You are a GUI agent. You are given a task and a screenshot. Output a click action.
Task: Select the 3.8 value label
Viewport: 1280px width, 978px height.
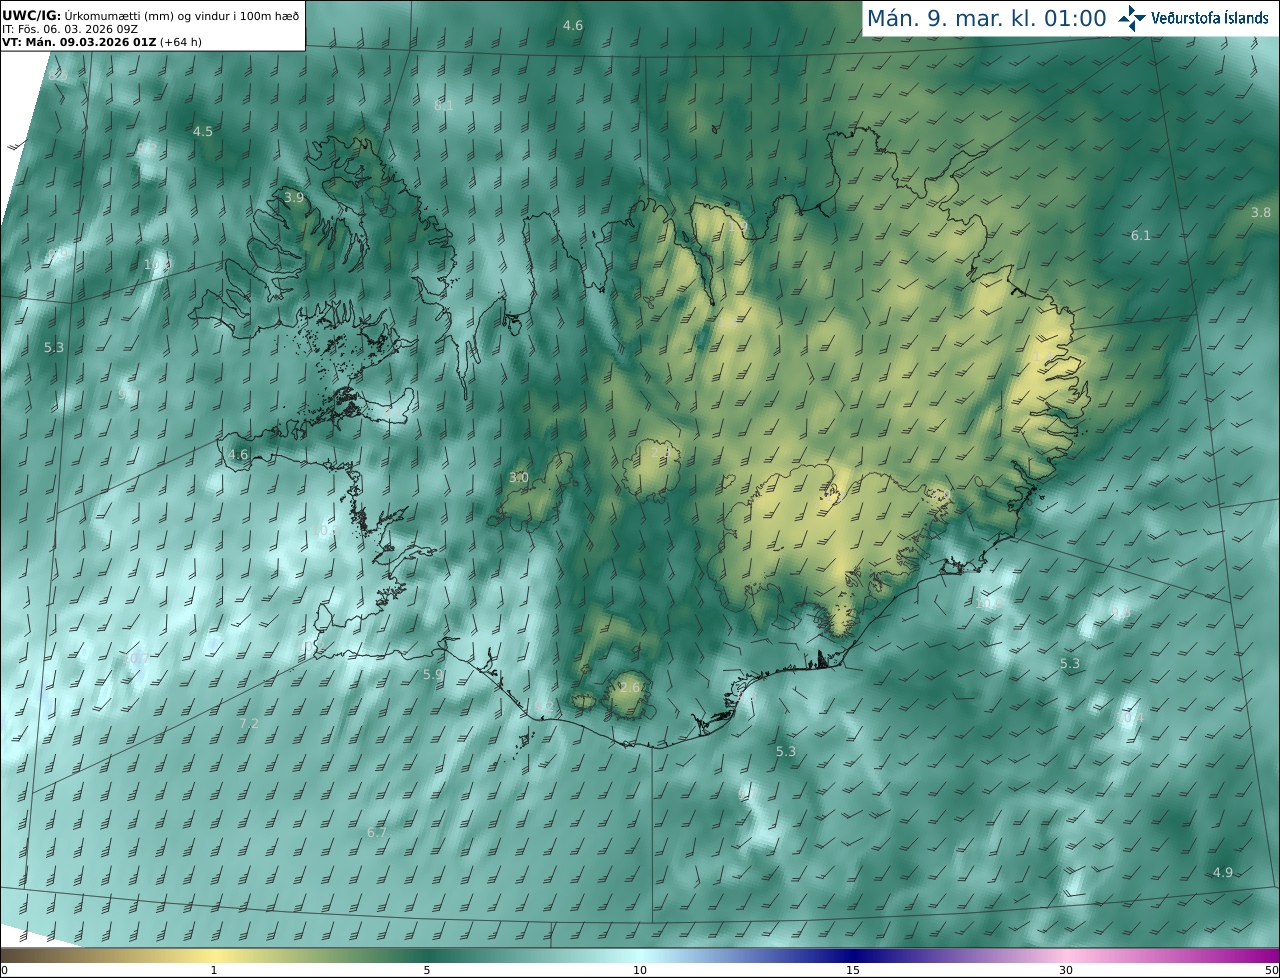(x=1261, y=212)
